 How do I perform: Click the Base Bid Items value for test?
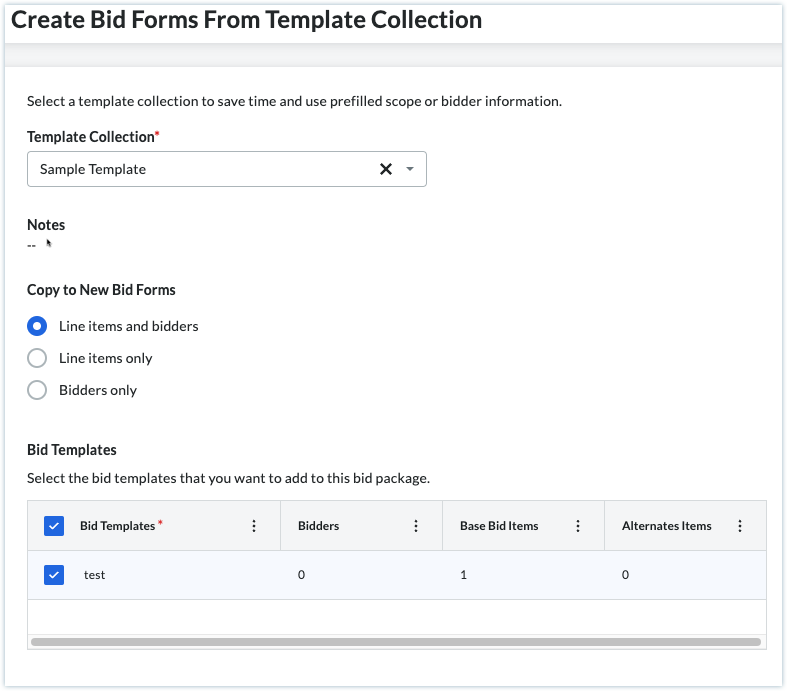[x=463, y=575]
